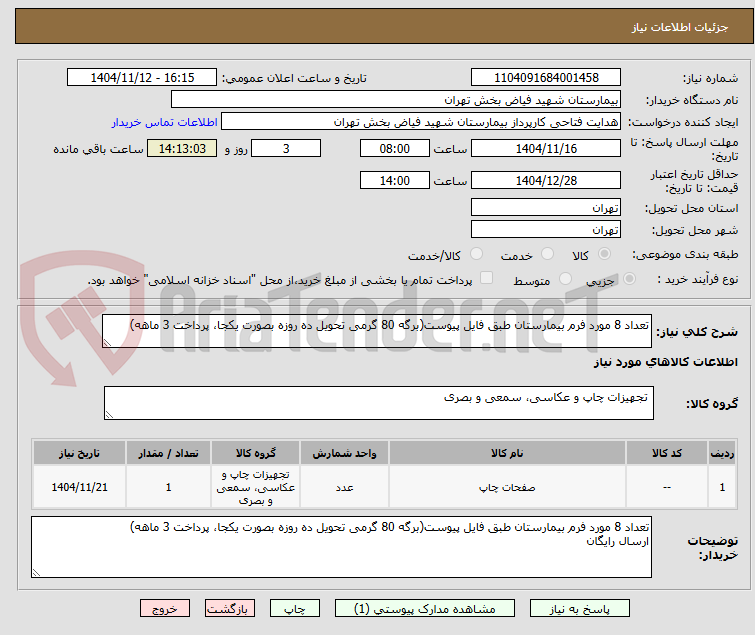Choose the جزیی purchase process radio
Screen dimensions: 755x635
[x=629, y=279]
